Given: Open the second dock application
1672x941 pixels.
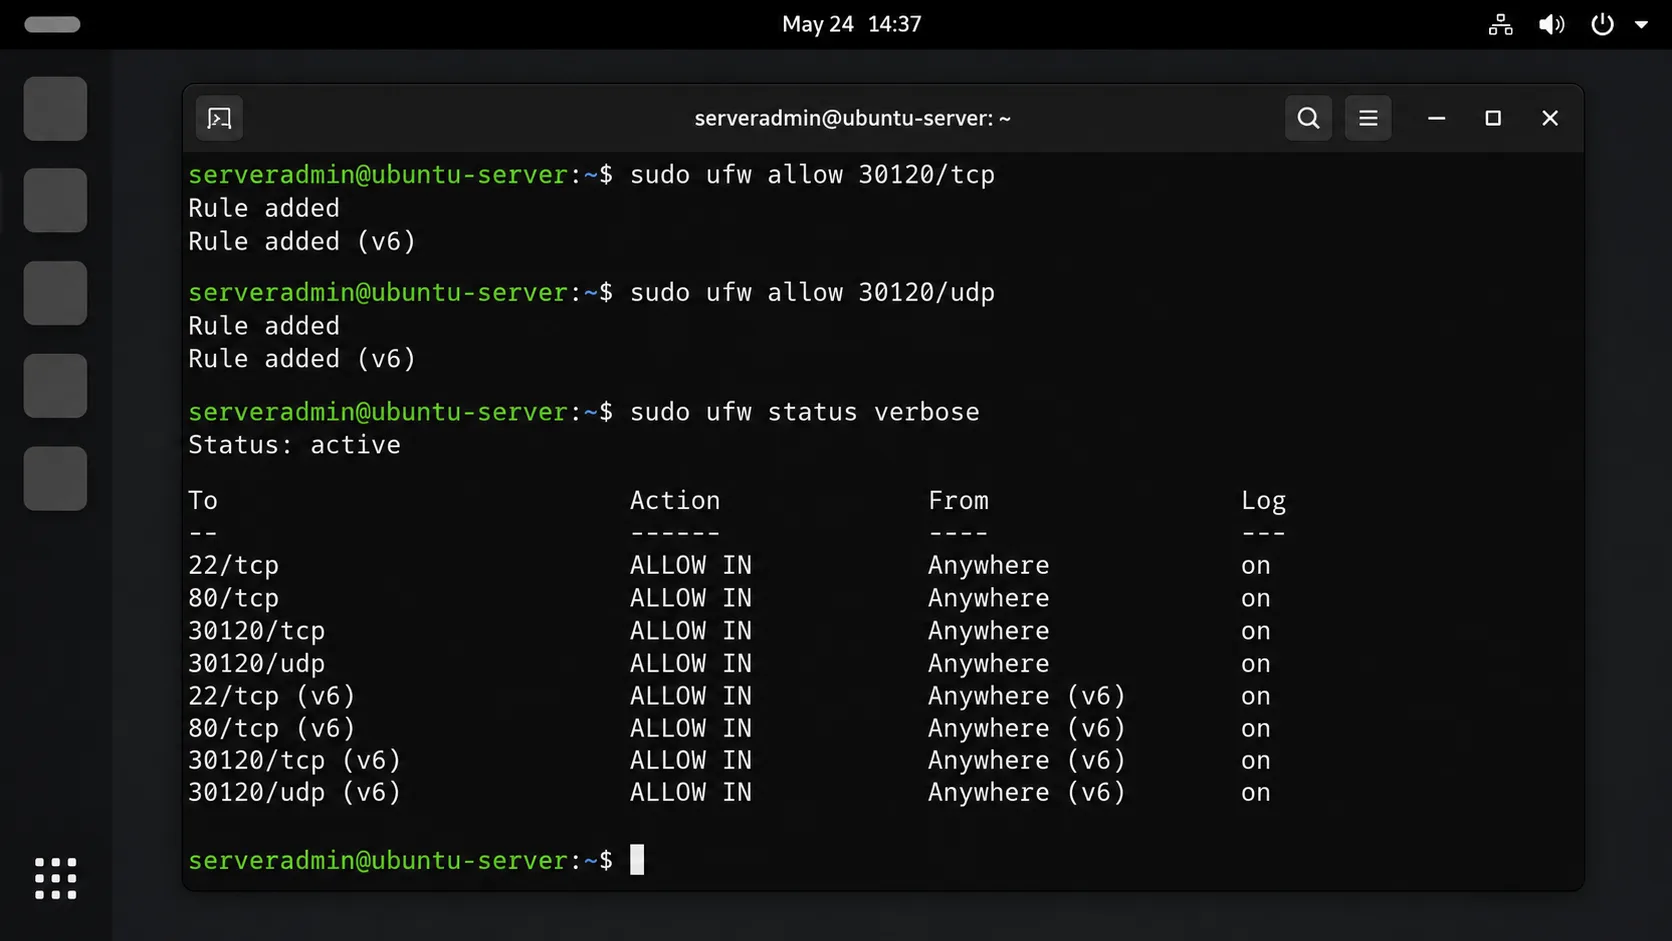Looking at the screenshot, I should [55, 200].
